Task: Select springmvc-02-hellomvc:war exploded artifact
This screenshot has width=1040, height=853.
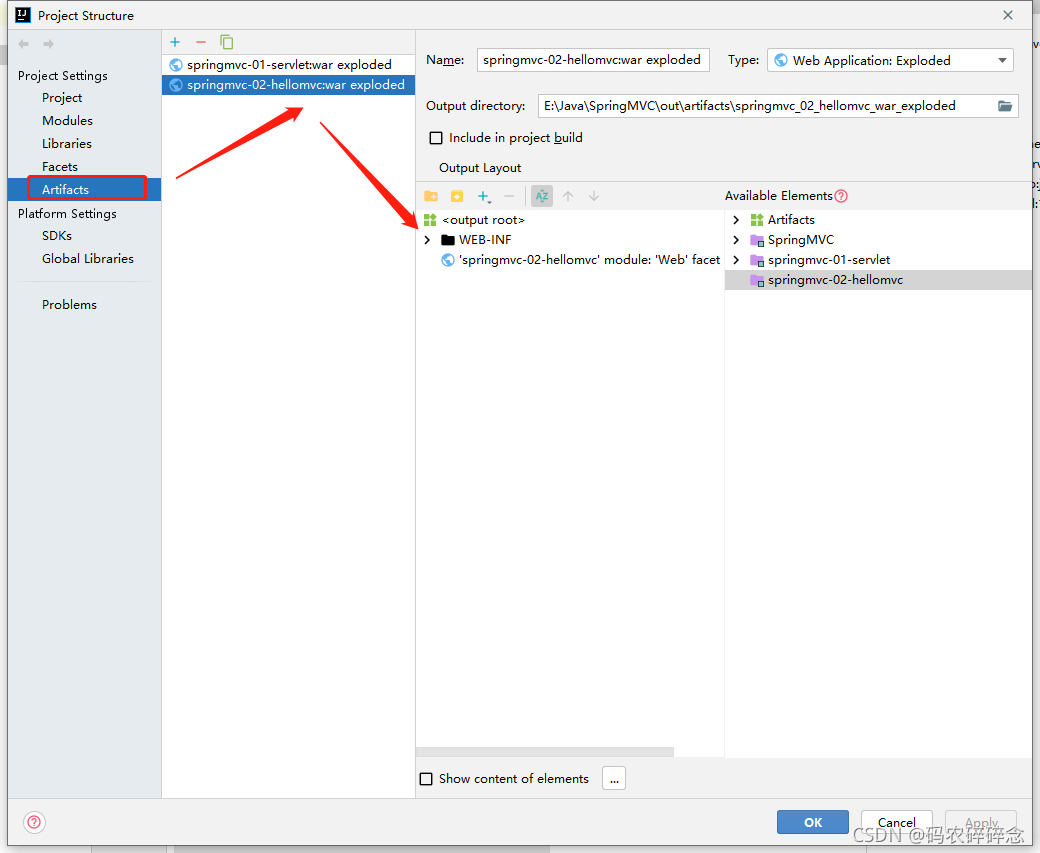Action: coord(289,85)
